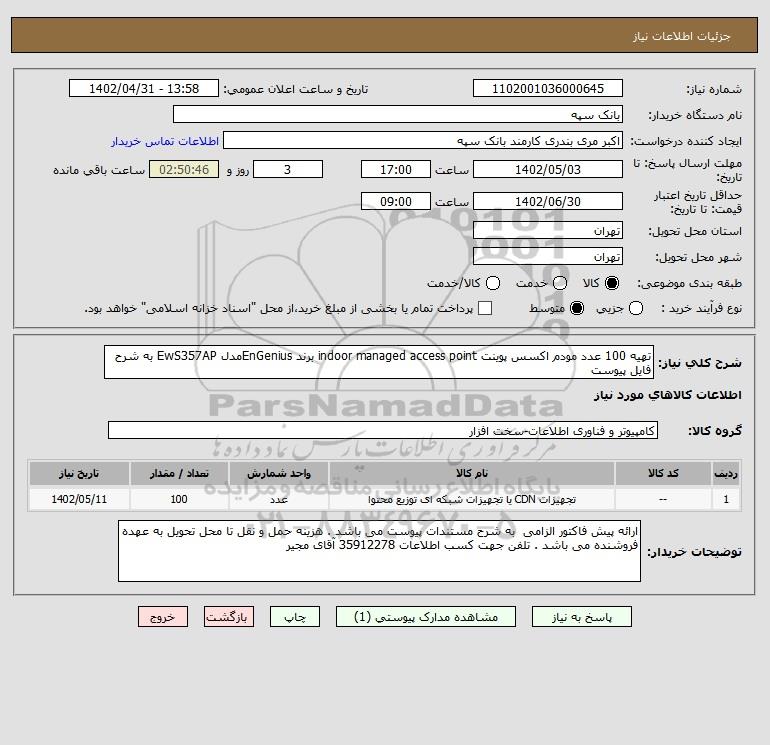
Task: Click the کد کالا cell showing --
Action: tap(663, 499)
